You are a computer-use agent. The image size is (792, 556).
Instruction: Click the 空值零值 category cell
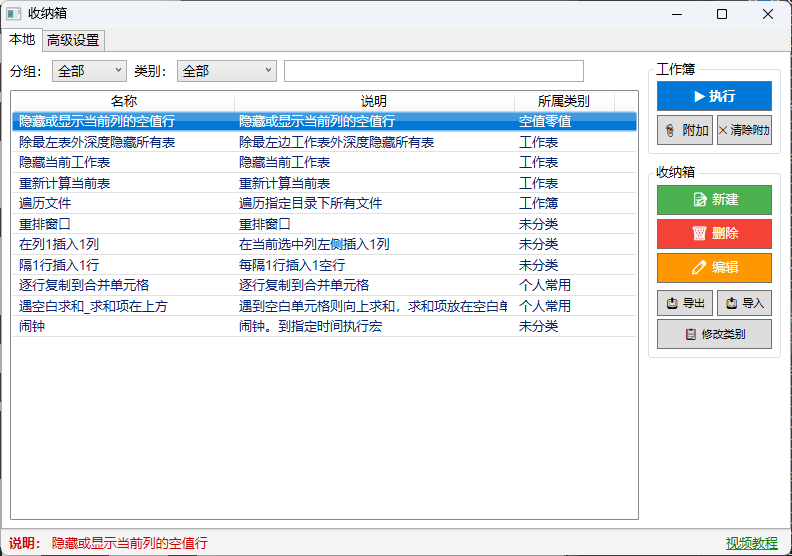[x=545, y=121]
